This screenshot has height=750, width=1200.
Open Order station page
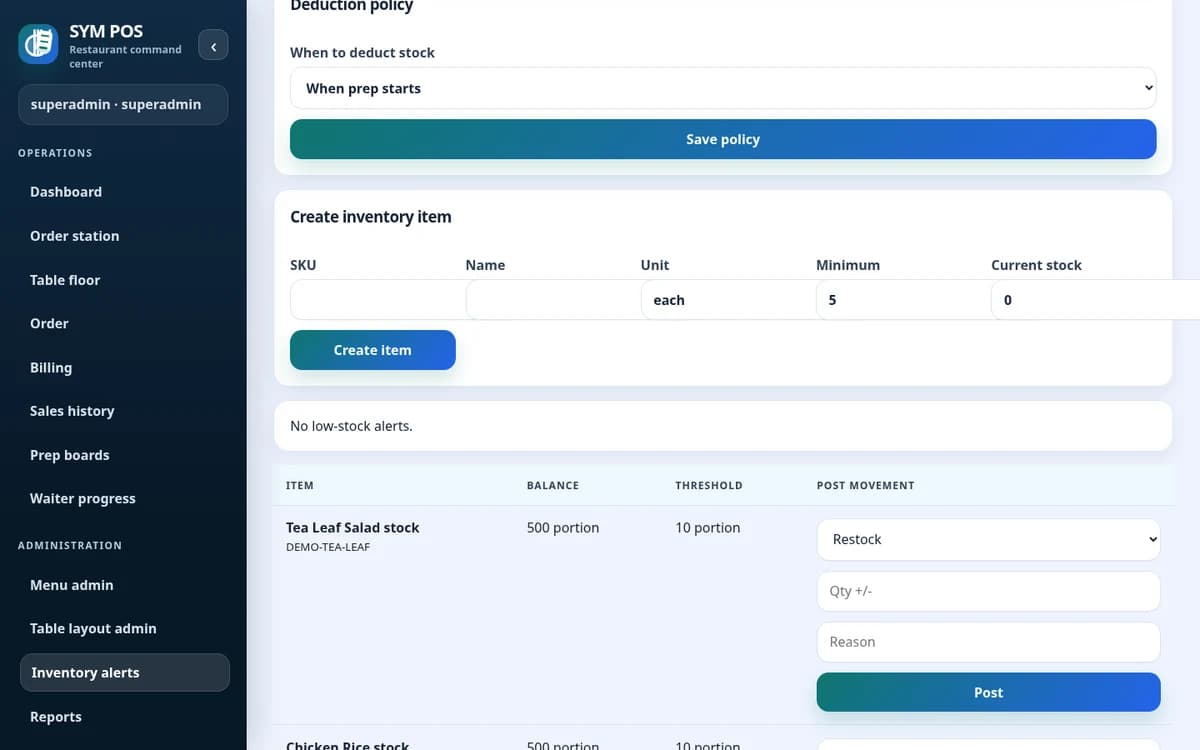[75, 236]
